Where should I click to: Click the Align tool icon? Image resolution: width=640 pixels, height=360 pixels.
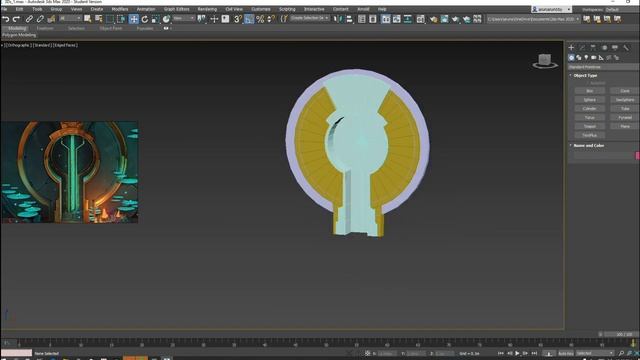[x=349, y=19]
